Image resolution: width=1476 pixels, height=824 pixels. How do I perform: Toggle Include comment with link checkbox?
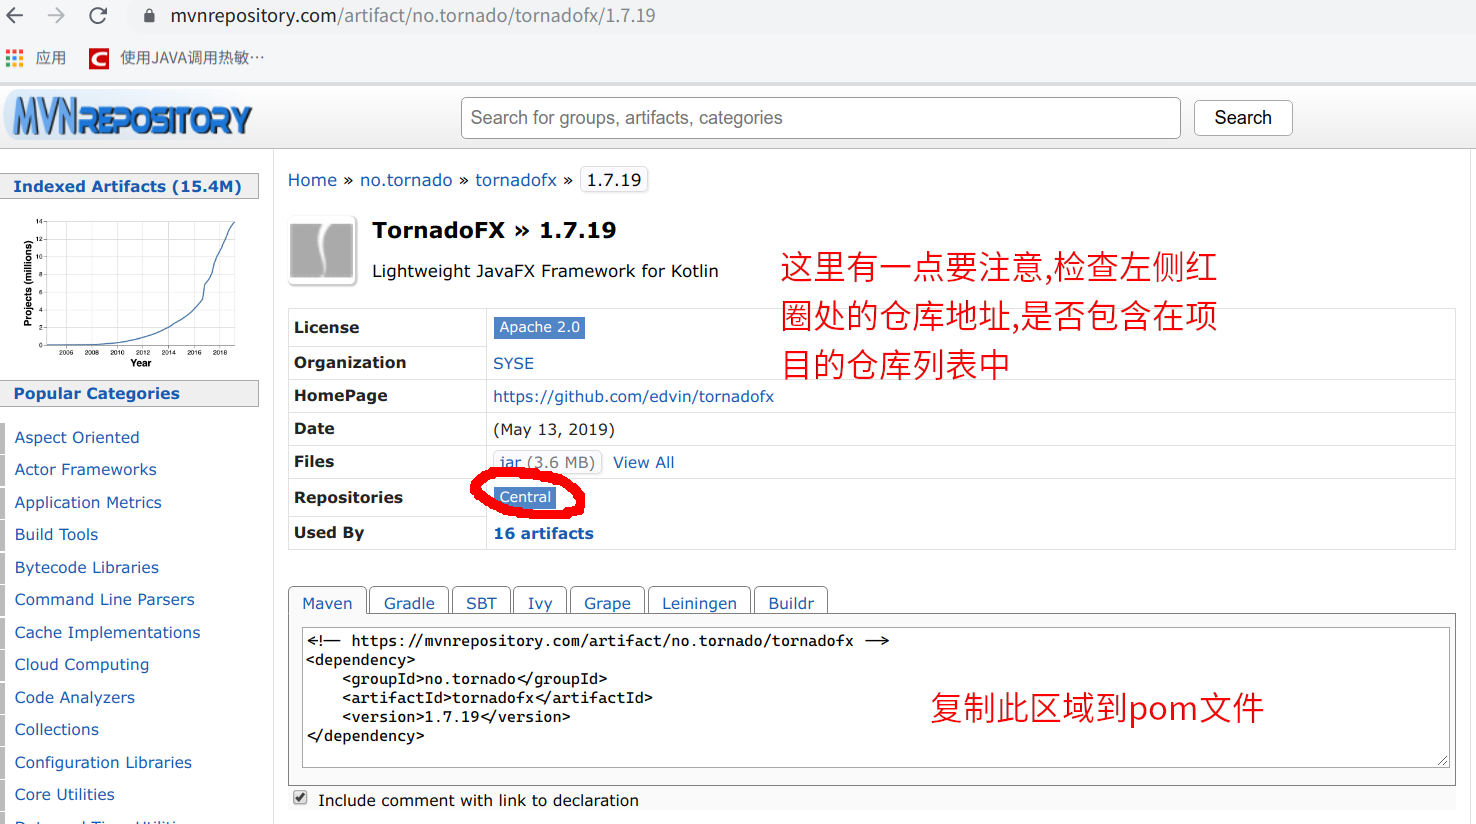tap(300, 798)
